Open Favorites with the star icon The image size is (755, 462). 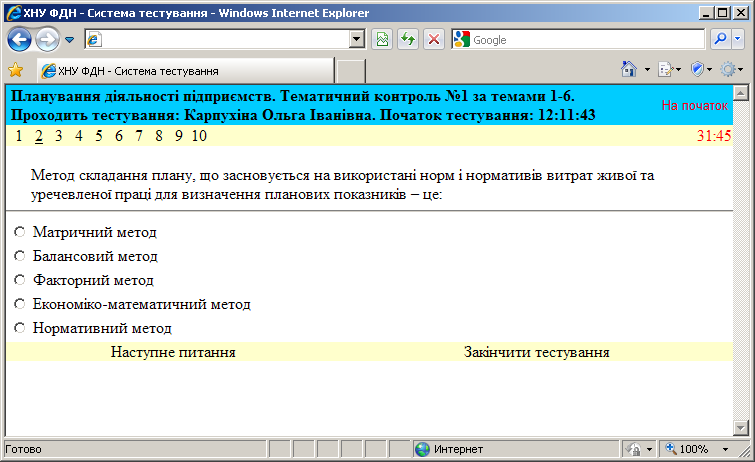click(15, 70)
